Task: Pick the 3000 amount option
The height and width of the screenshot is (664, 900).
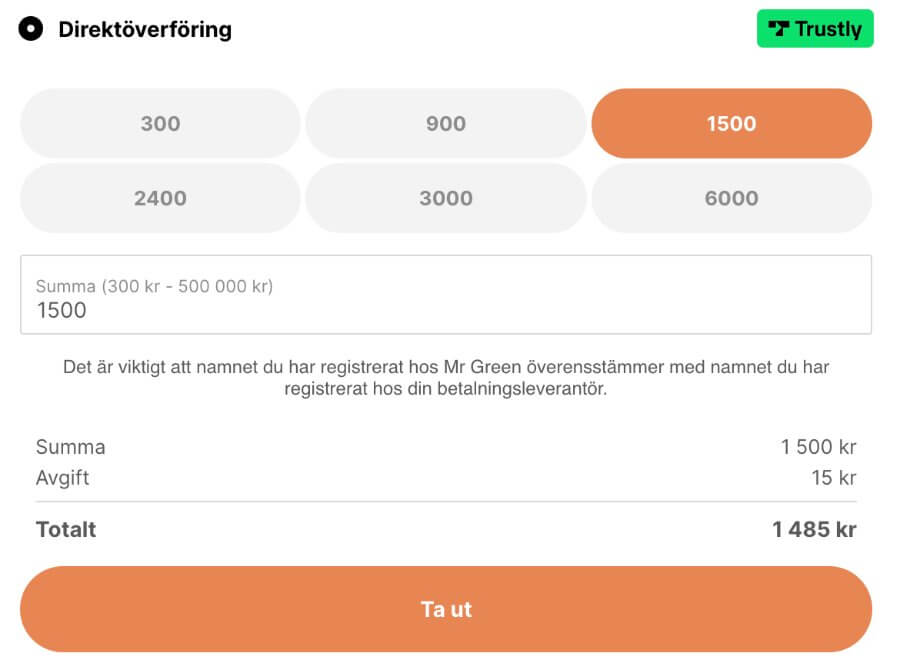Action: coord(446,198)
